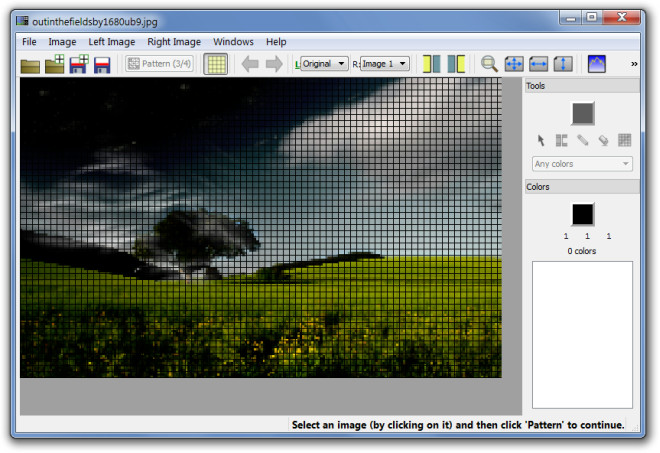Open the Help menu
Screen dimensions: 660x453
click(x=276, y=42)
